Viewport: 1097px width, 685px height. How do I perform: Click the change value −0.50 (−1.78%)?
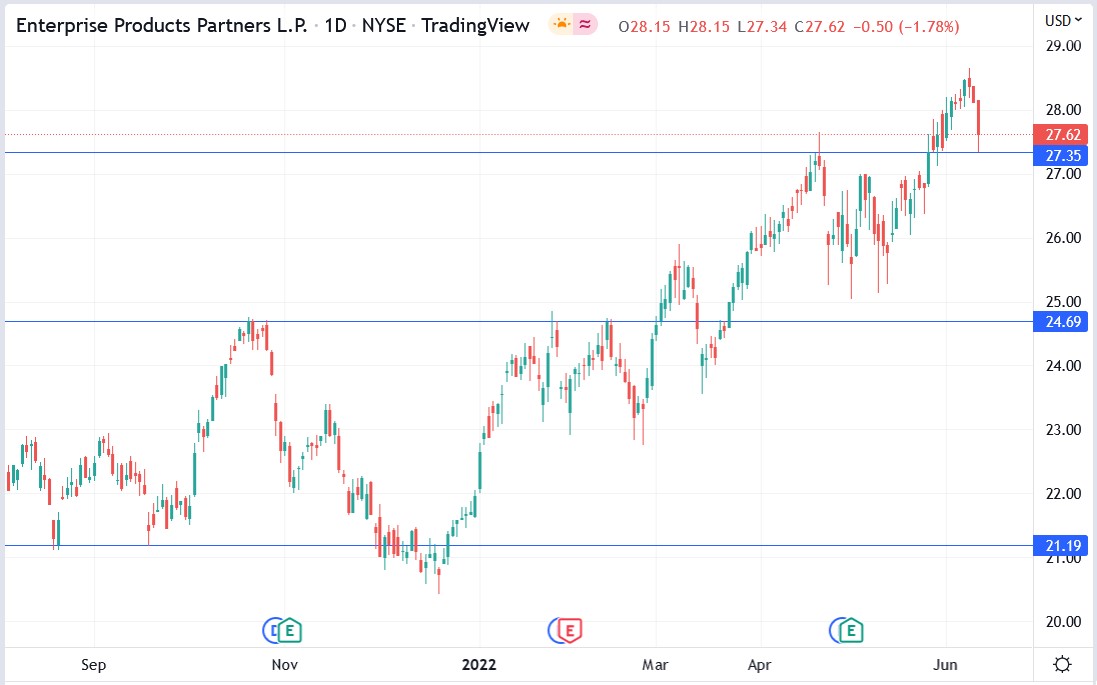click(906, 27)
